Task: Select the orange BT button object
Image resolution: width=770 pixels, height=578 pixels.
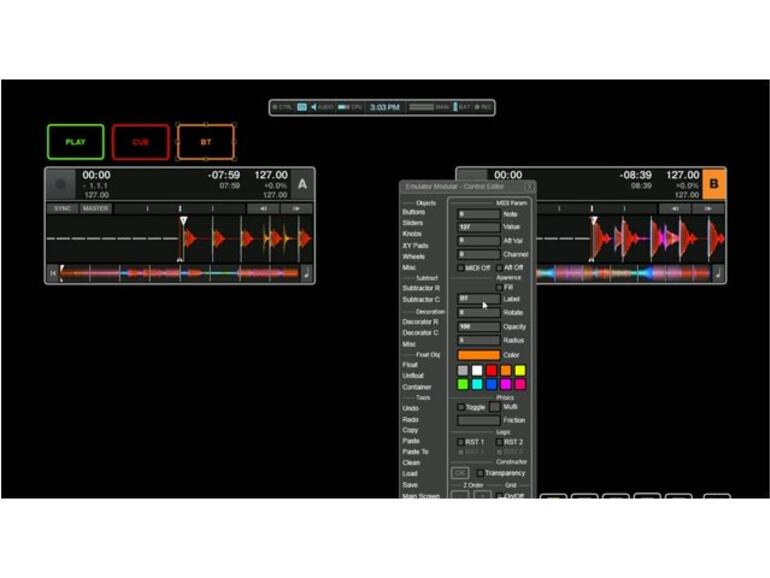Action: click(206, 142)
